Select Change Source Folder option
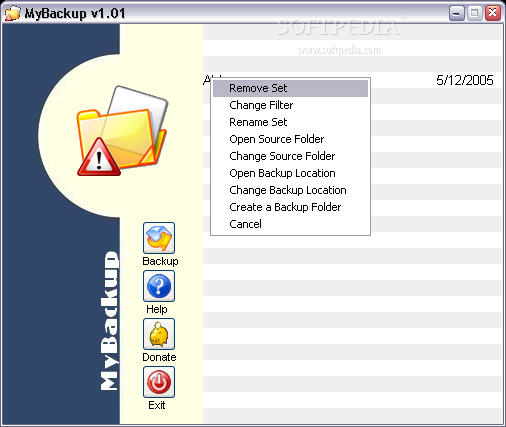The height and width of the screenshot is (427, 506). pyautogui.click(x=290, y=156)
